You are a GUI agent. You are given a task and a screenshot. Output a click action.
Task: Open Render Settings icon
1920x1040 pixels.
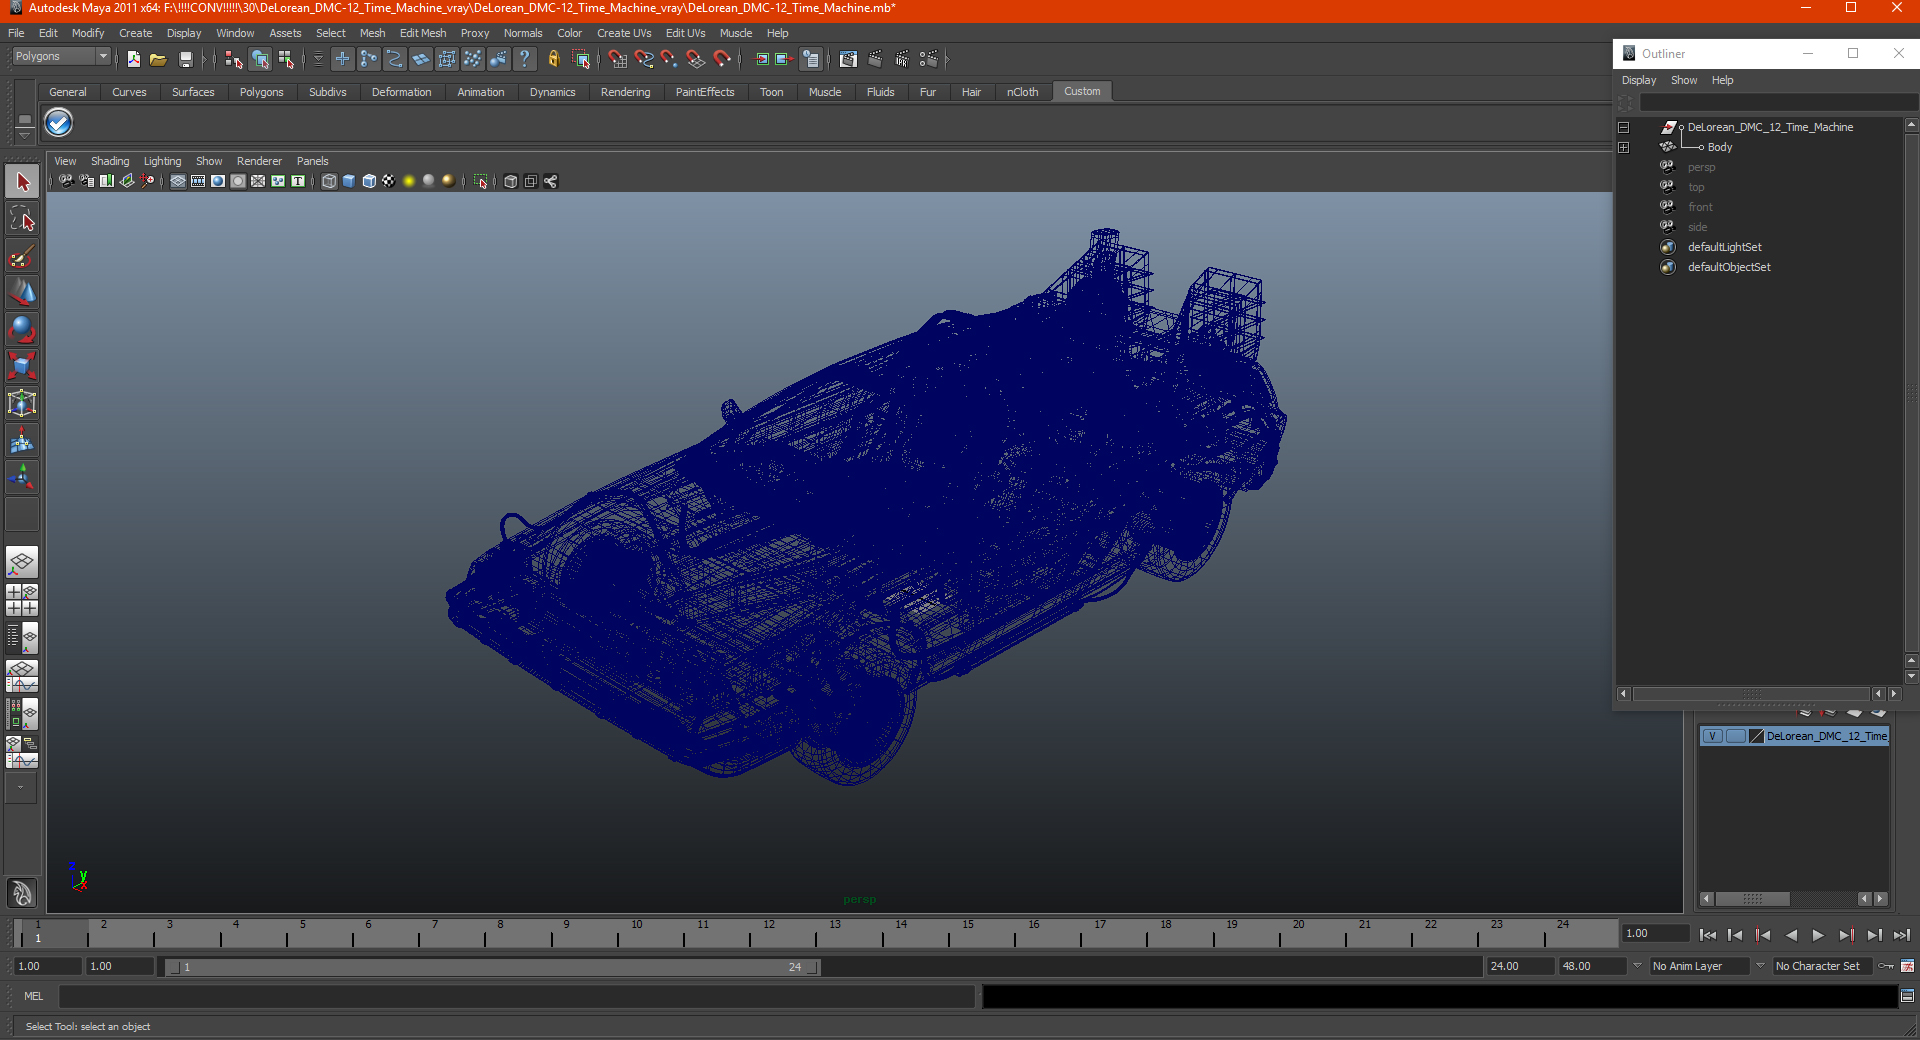tap(929, 60)
